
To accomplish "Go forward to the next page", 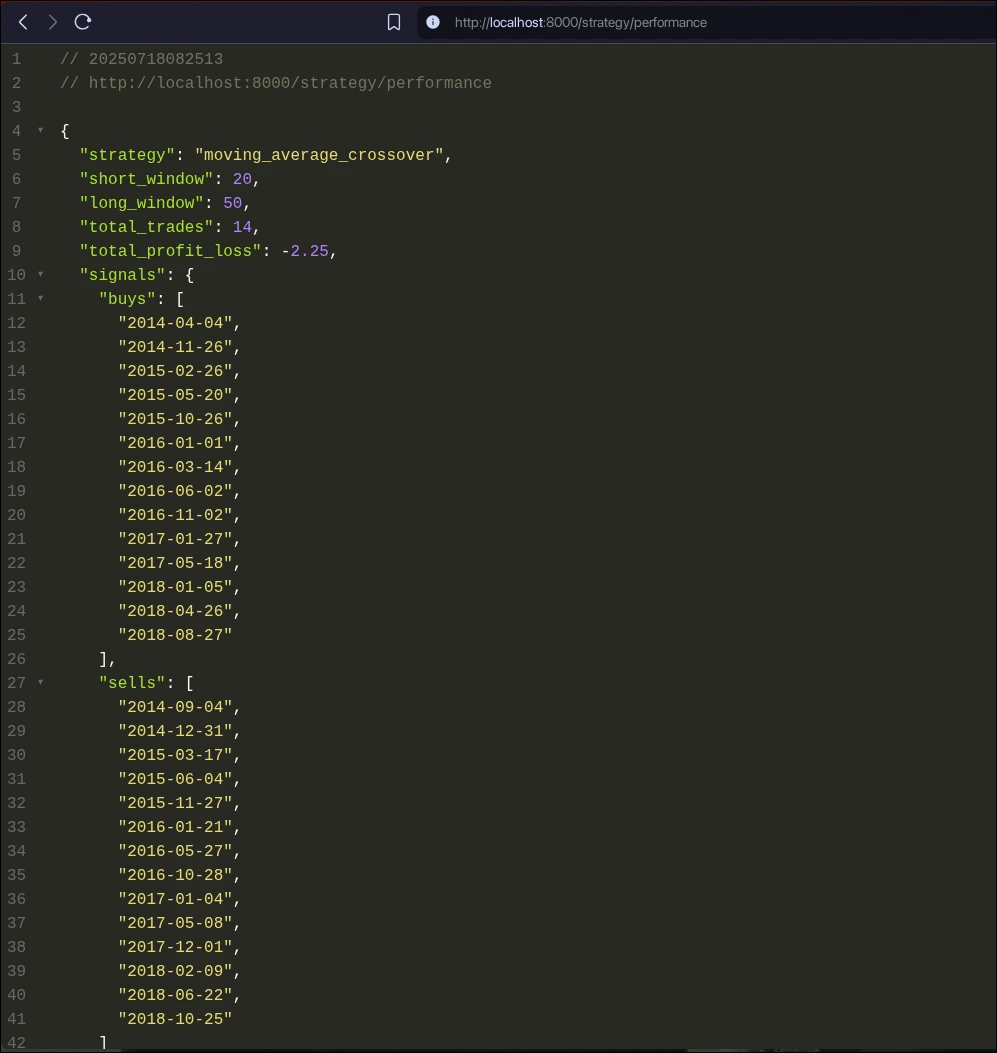I will (52, 22).
